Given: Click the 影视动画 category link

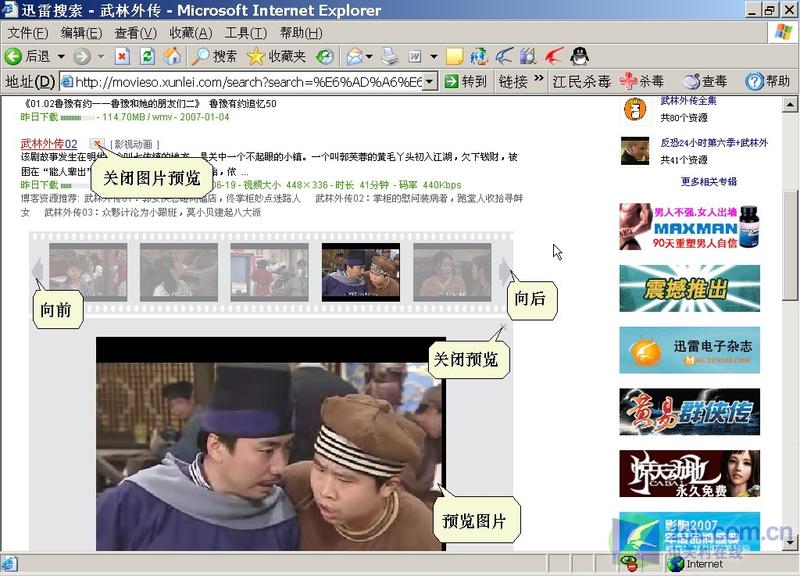Looking at the screenshot, I should 134,144.
